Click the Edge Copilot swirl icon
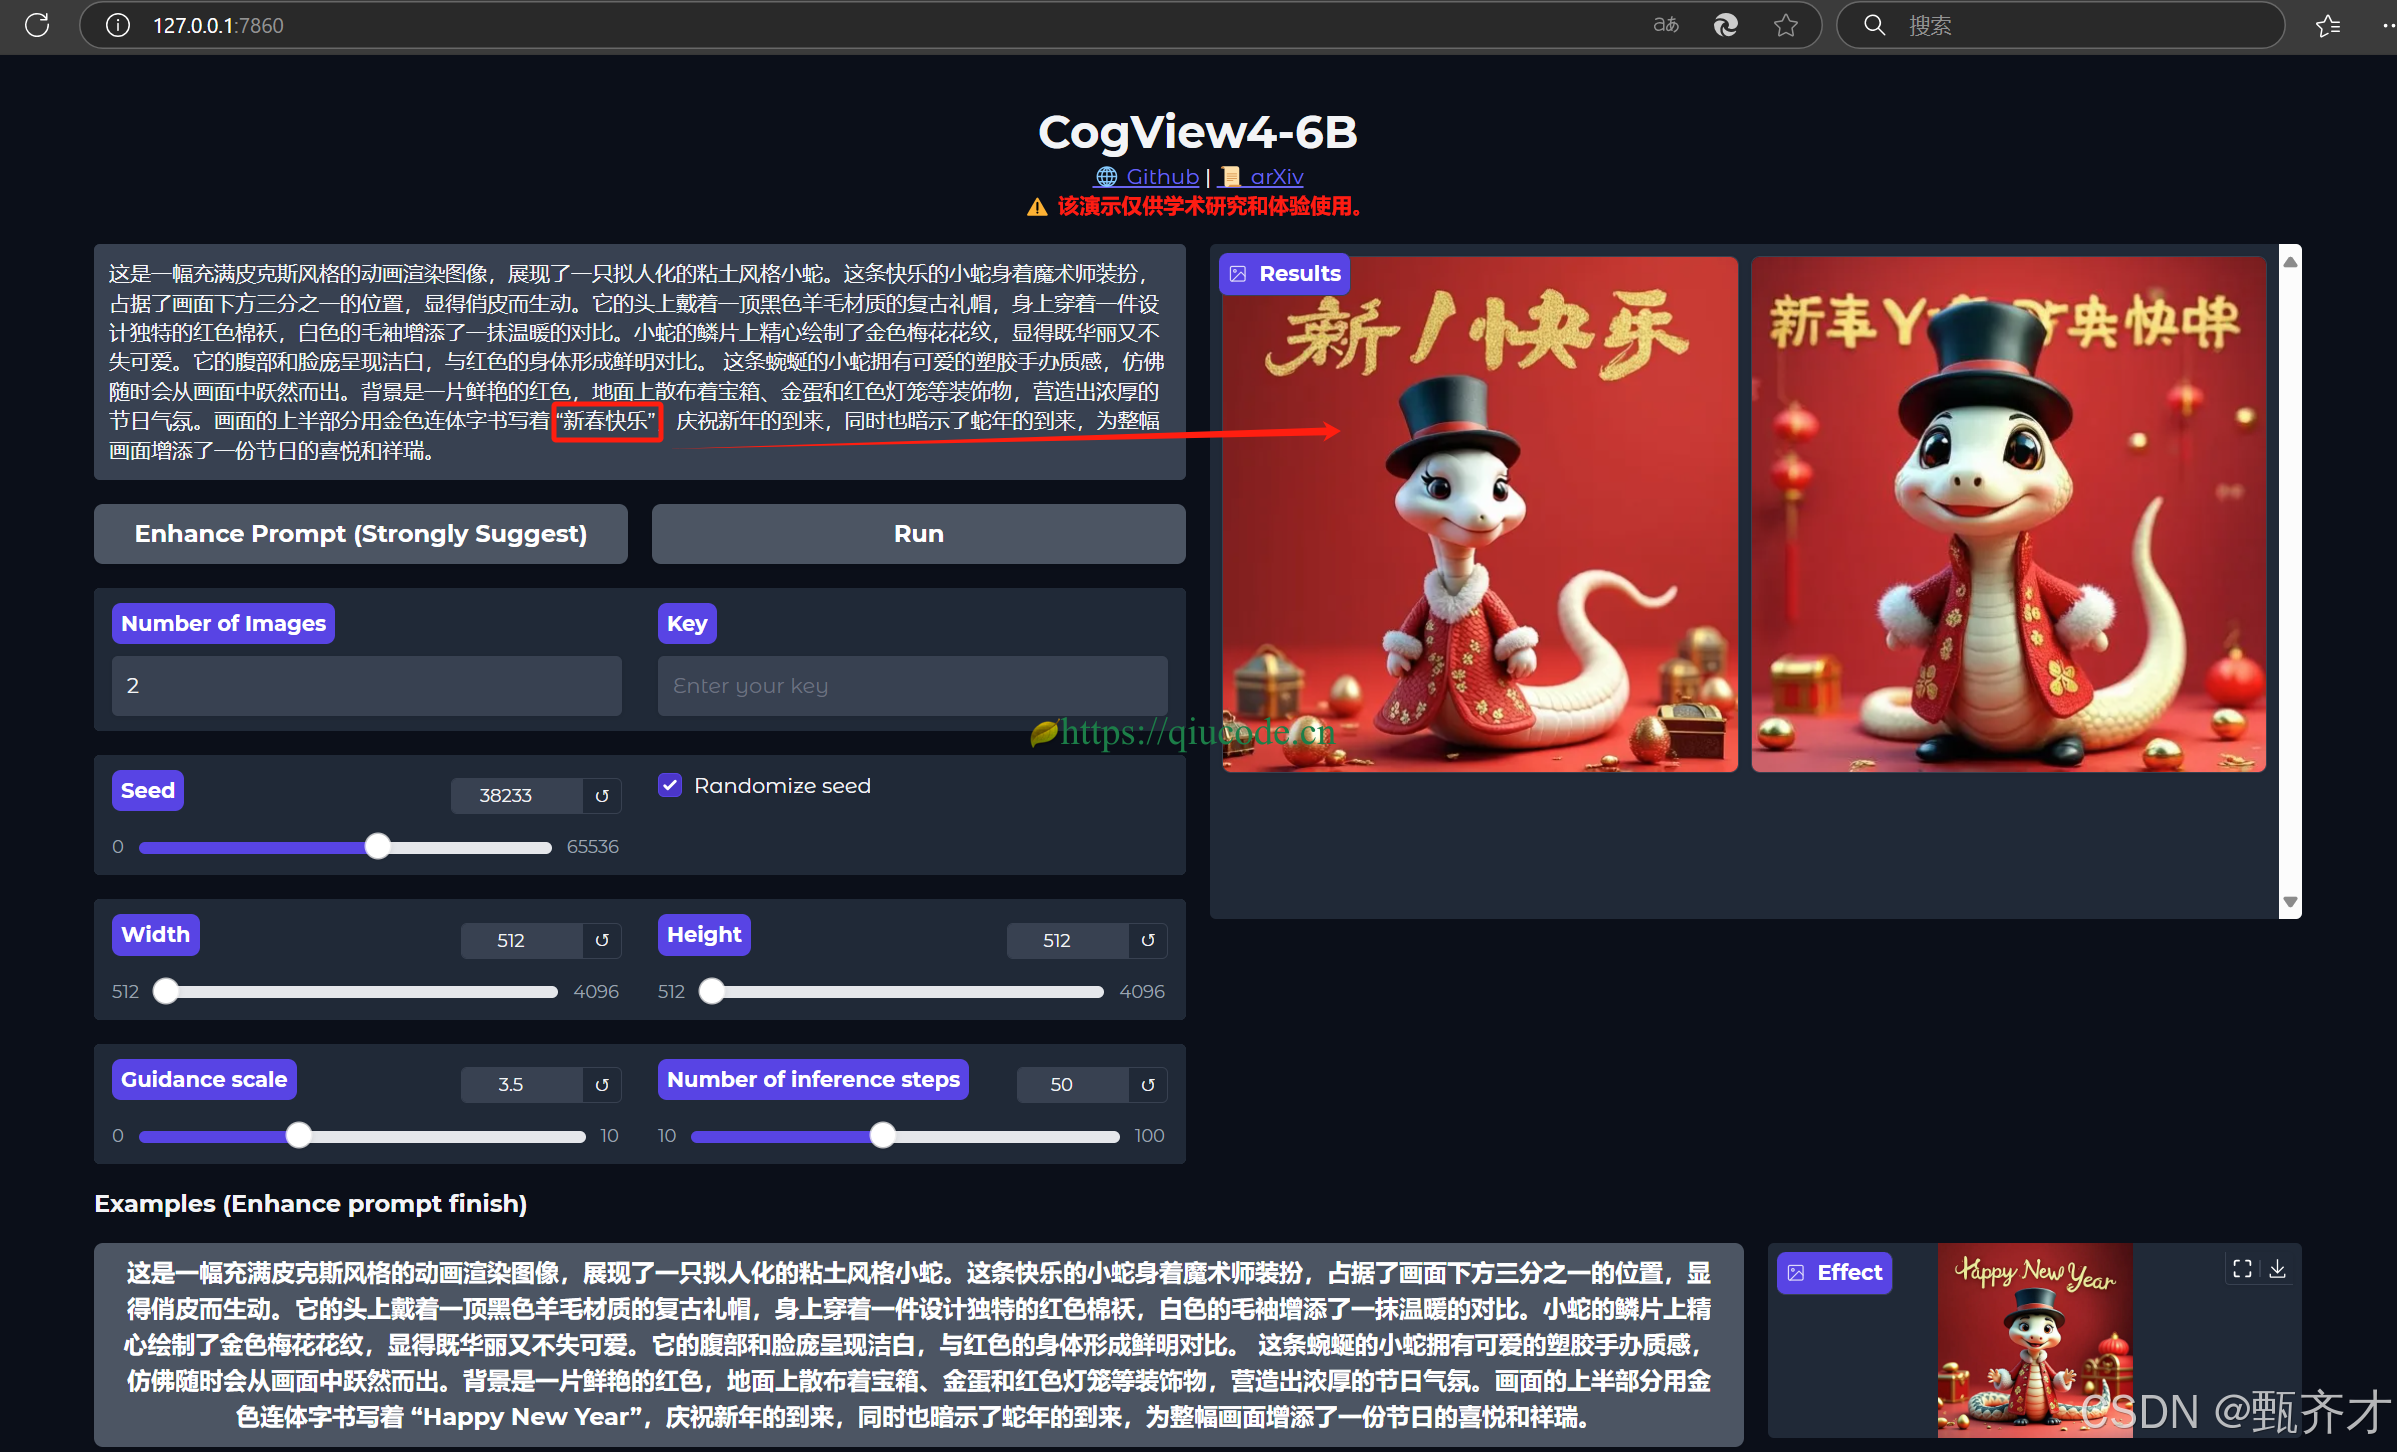This screenshot has height=1452, width=2397. (1726, 25)
